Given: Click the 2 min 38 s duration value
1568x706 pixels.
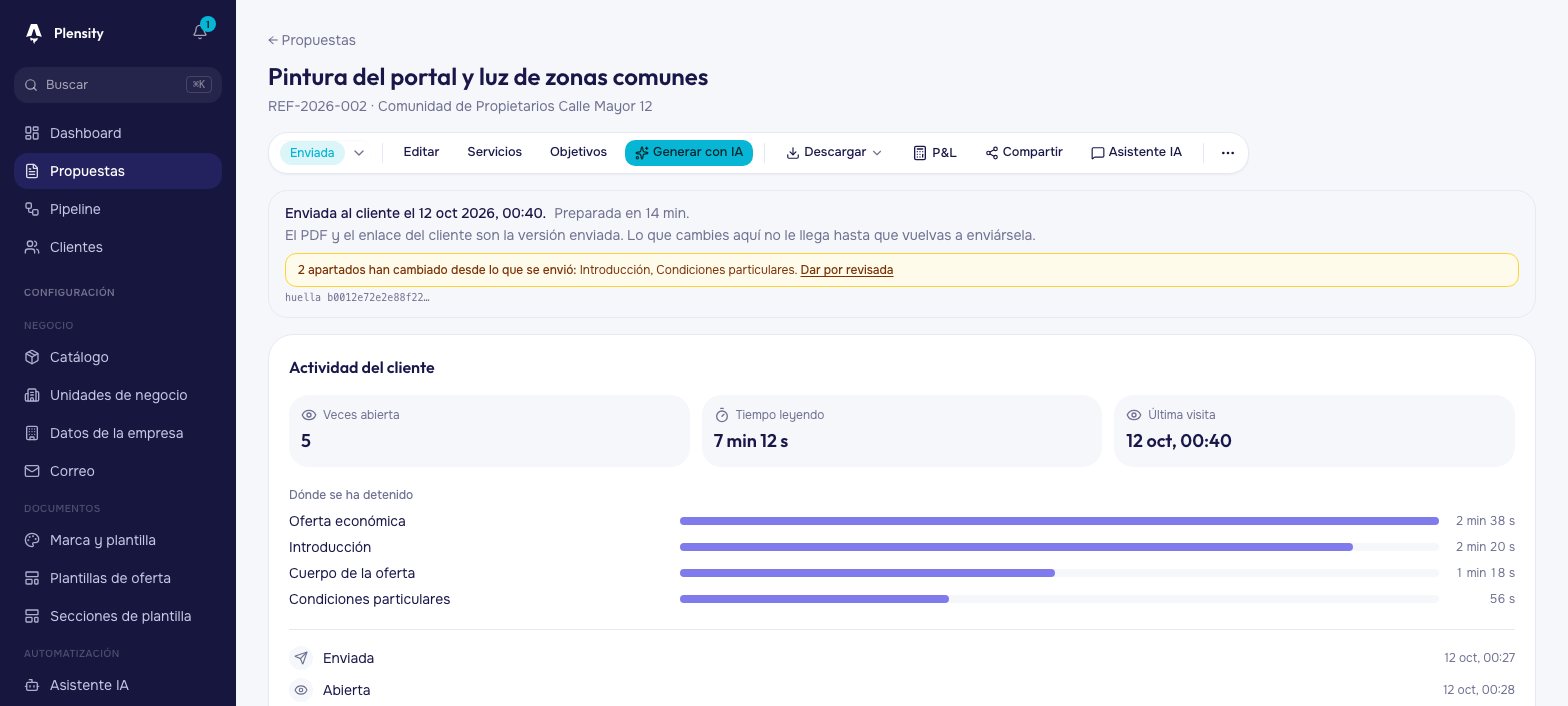Looking at the screenshot, I should click(1485, 521).
